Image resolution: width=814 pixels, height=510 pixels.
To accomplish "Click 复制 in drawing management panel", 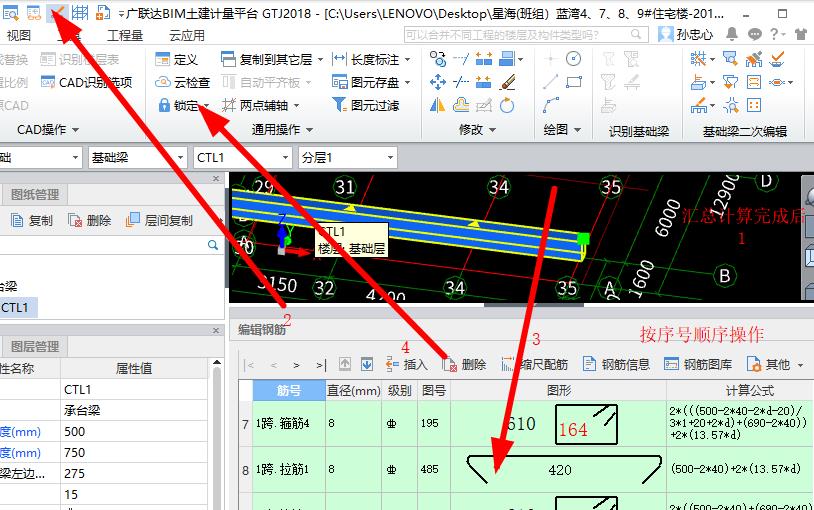I will point(32,221).
